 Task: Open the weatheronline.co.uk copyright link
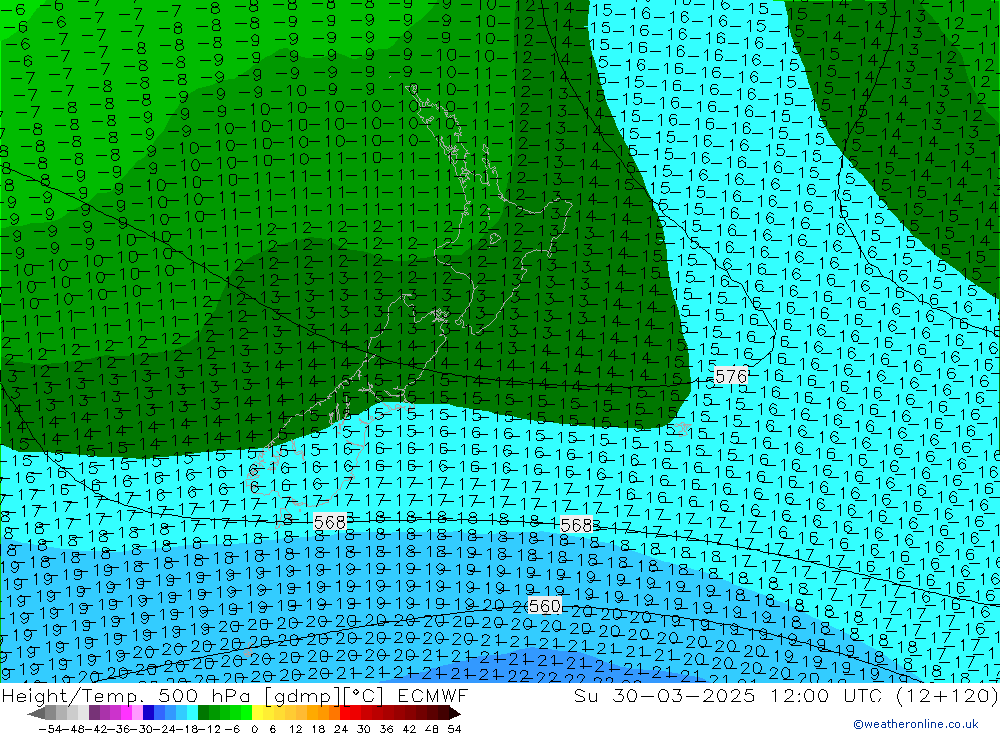tap(915, 725)
